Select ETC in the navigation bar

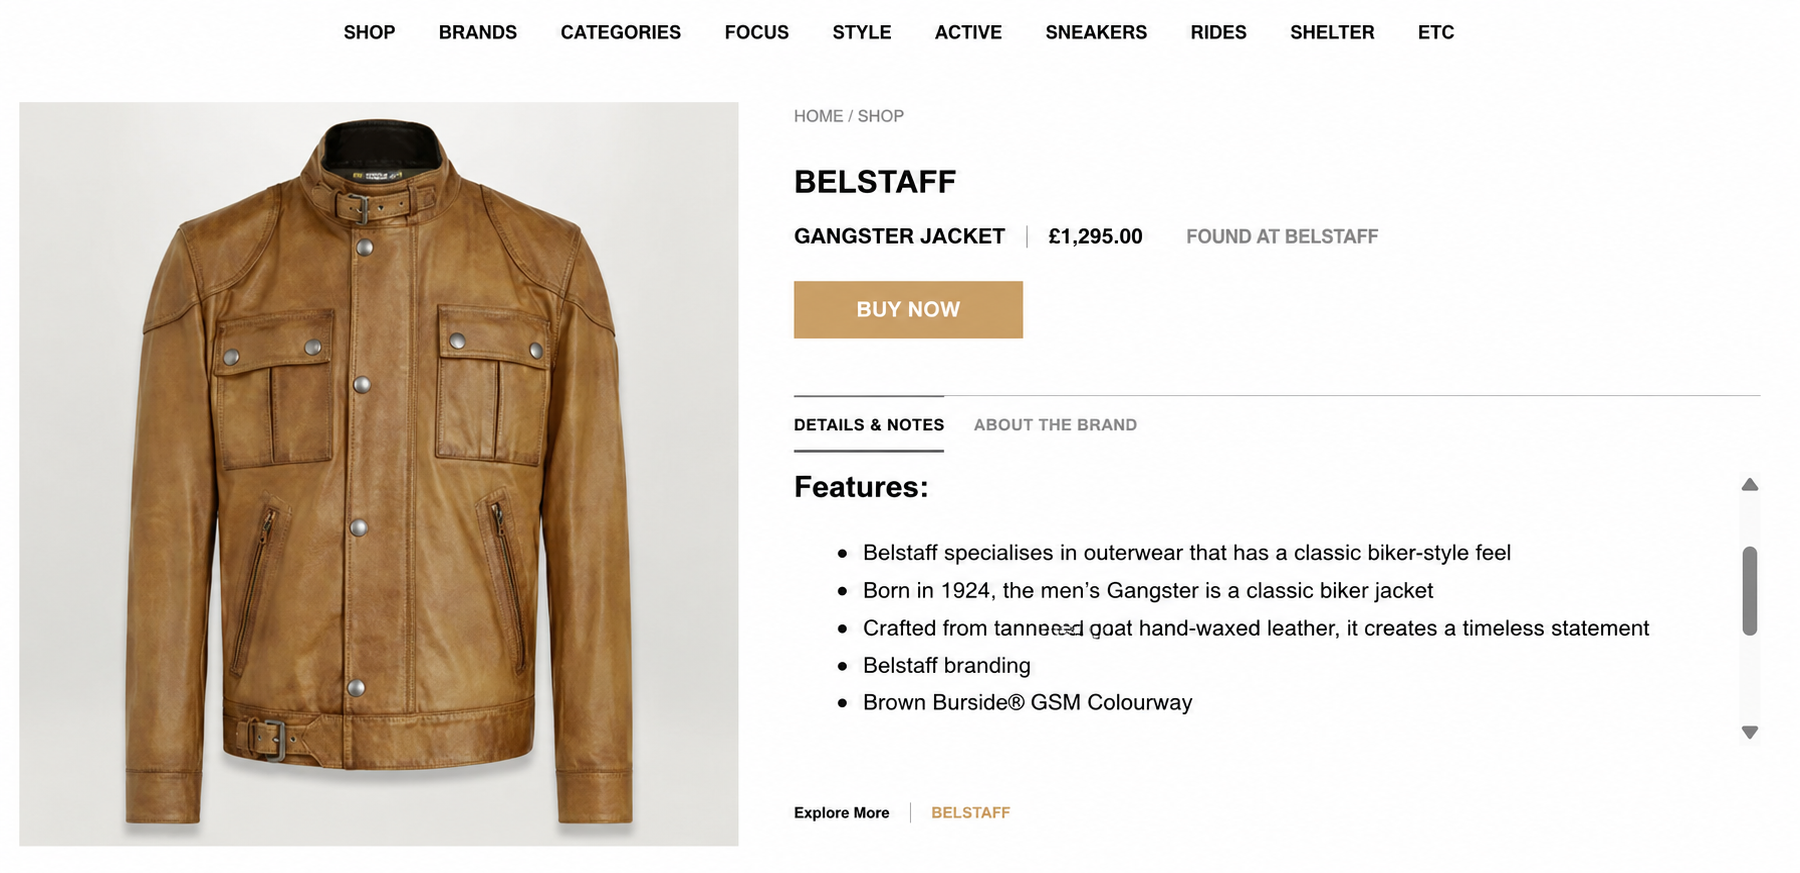click(1435, 32)
